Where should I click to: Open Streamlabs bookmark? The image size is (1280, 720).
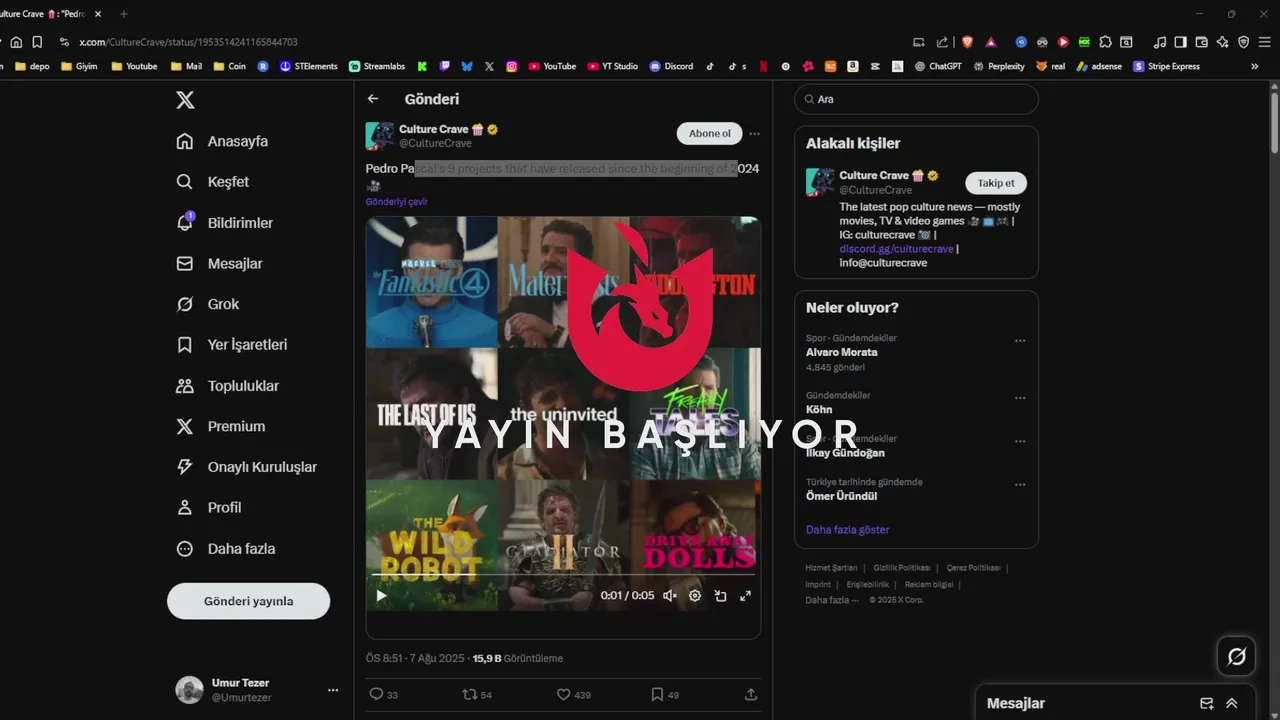[377, 66]
